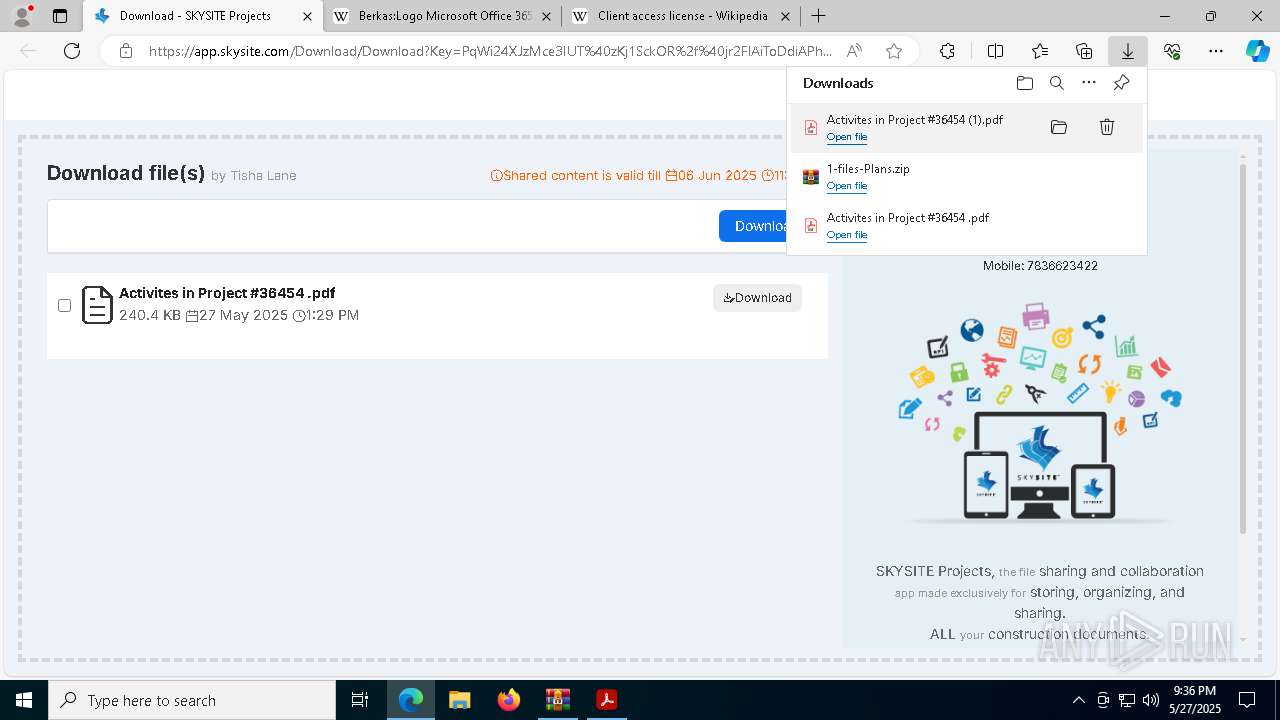
Task: Switch to Client access license Wikipedia tab
Action: coord(683,16)
